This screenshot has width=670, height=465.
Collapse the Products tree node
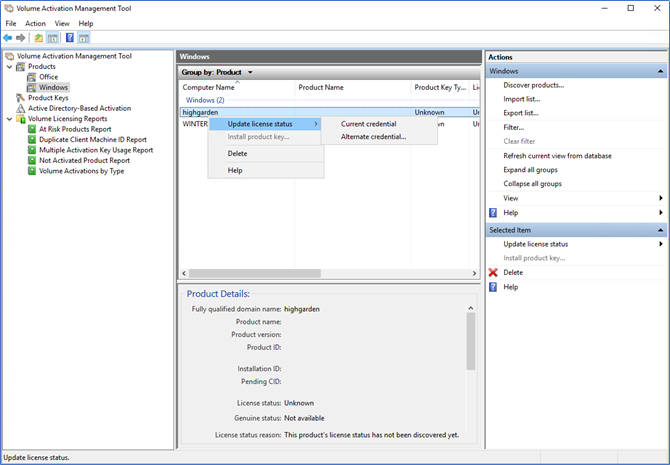(9, 67)
